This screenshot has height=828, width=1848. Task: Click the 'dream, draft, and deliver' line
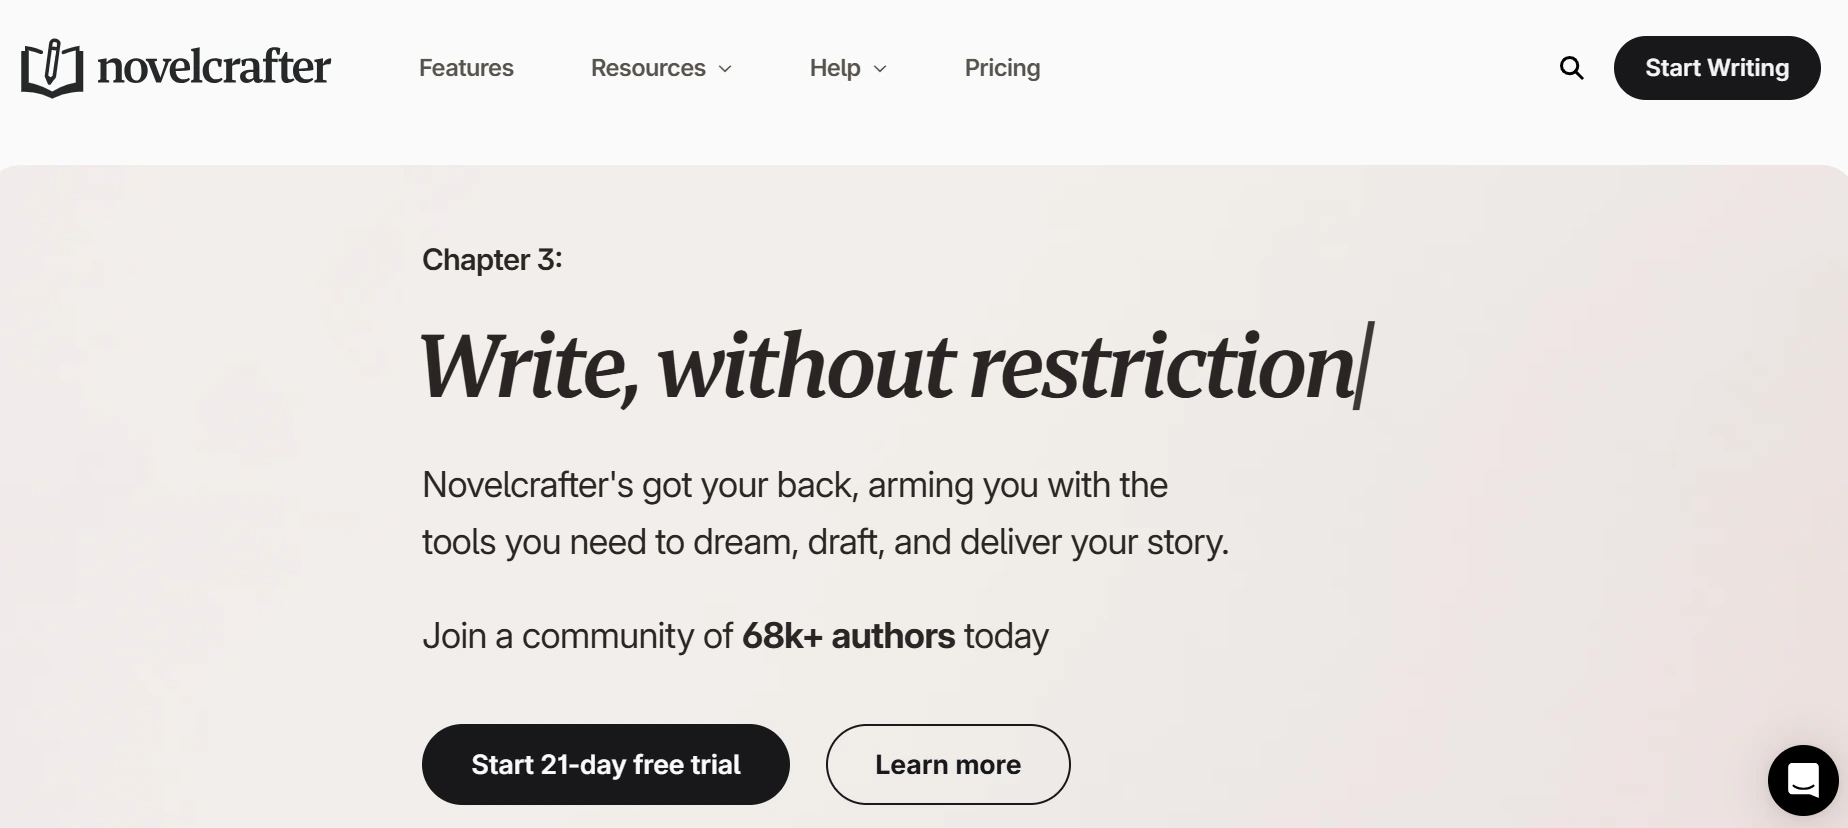(825, 542)
